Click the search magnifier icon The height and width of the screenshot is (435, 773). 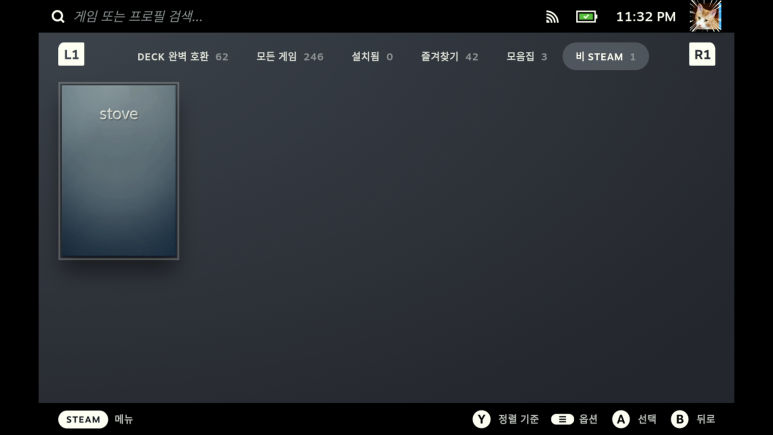click(x=58, y=17)
